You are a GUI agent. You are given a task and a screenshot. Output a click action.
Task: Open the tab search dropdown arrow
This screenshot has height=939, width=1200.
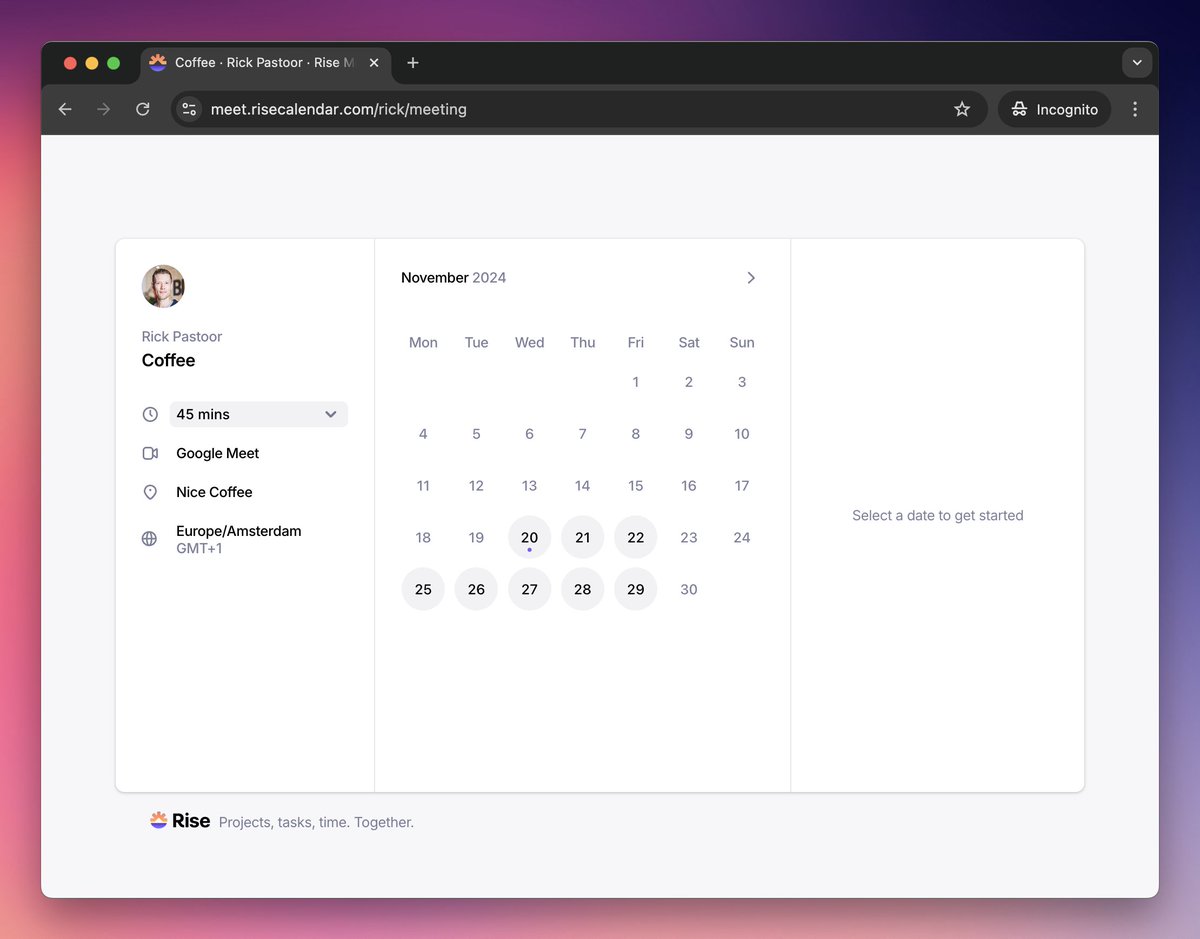[1137, 63]
